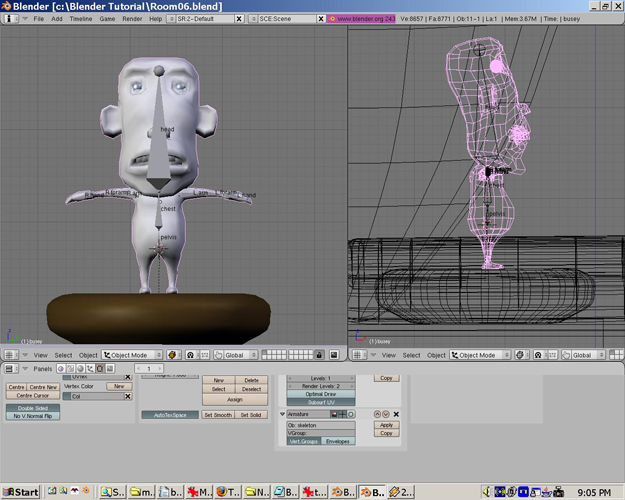
Task: Click the buttons window type icon
Action: 9,369
